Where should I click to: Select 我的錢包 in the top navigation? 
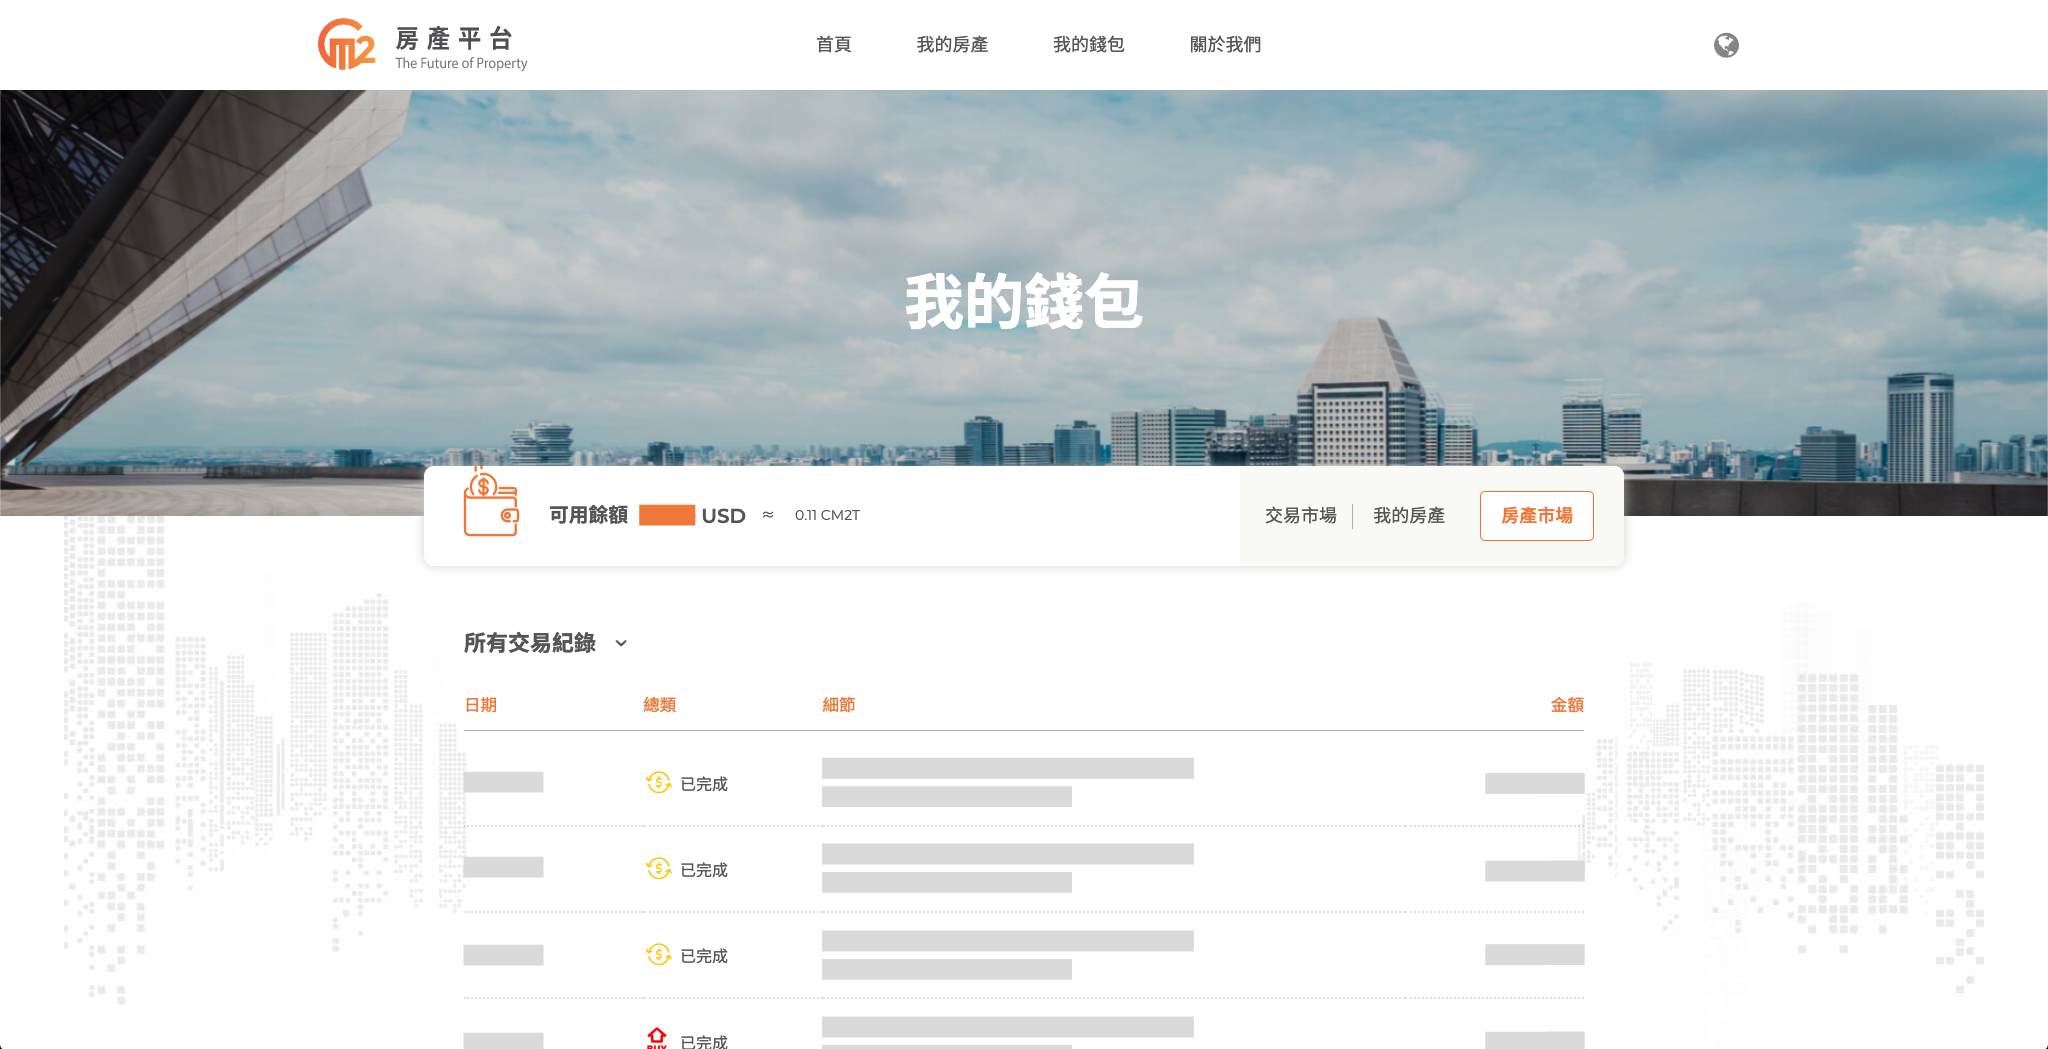pos(1088,45)
